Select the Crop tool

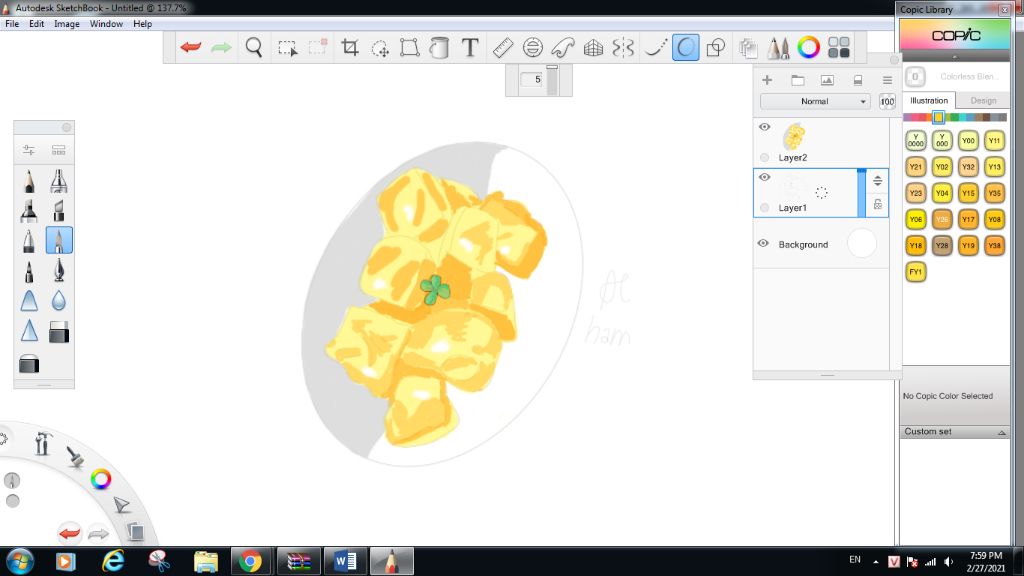pyautogui.click(x=349, y=47)
